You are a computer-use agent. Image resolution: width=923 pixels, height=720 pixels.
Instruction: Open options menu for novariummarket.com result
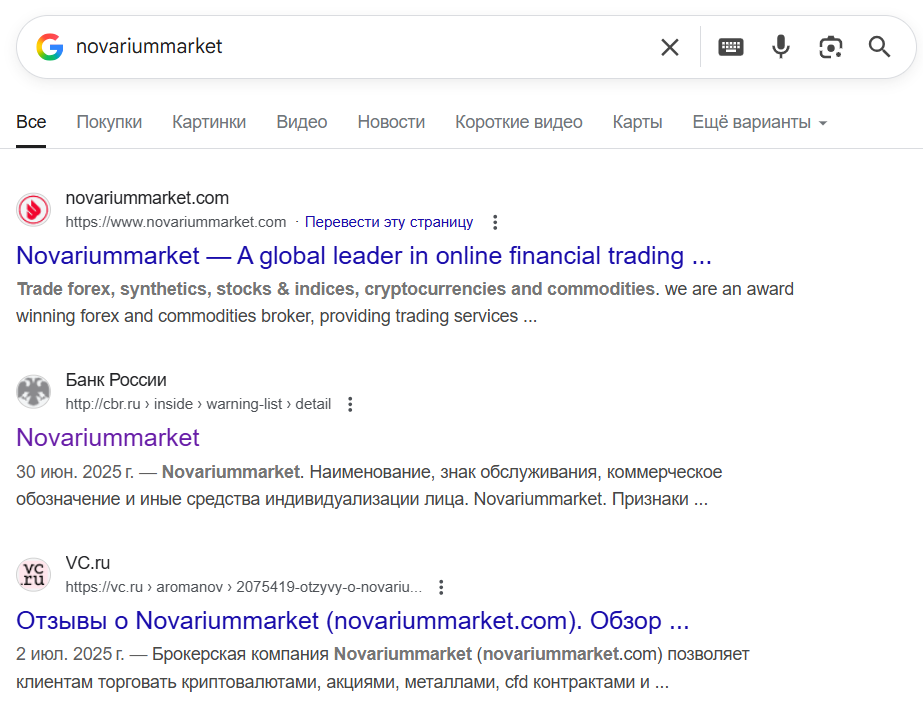(494, 222)
